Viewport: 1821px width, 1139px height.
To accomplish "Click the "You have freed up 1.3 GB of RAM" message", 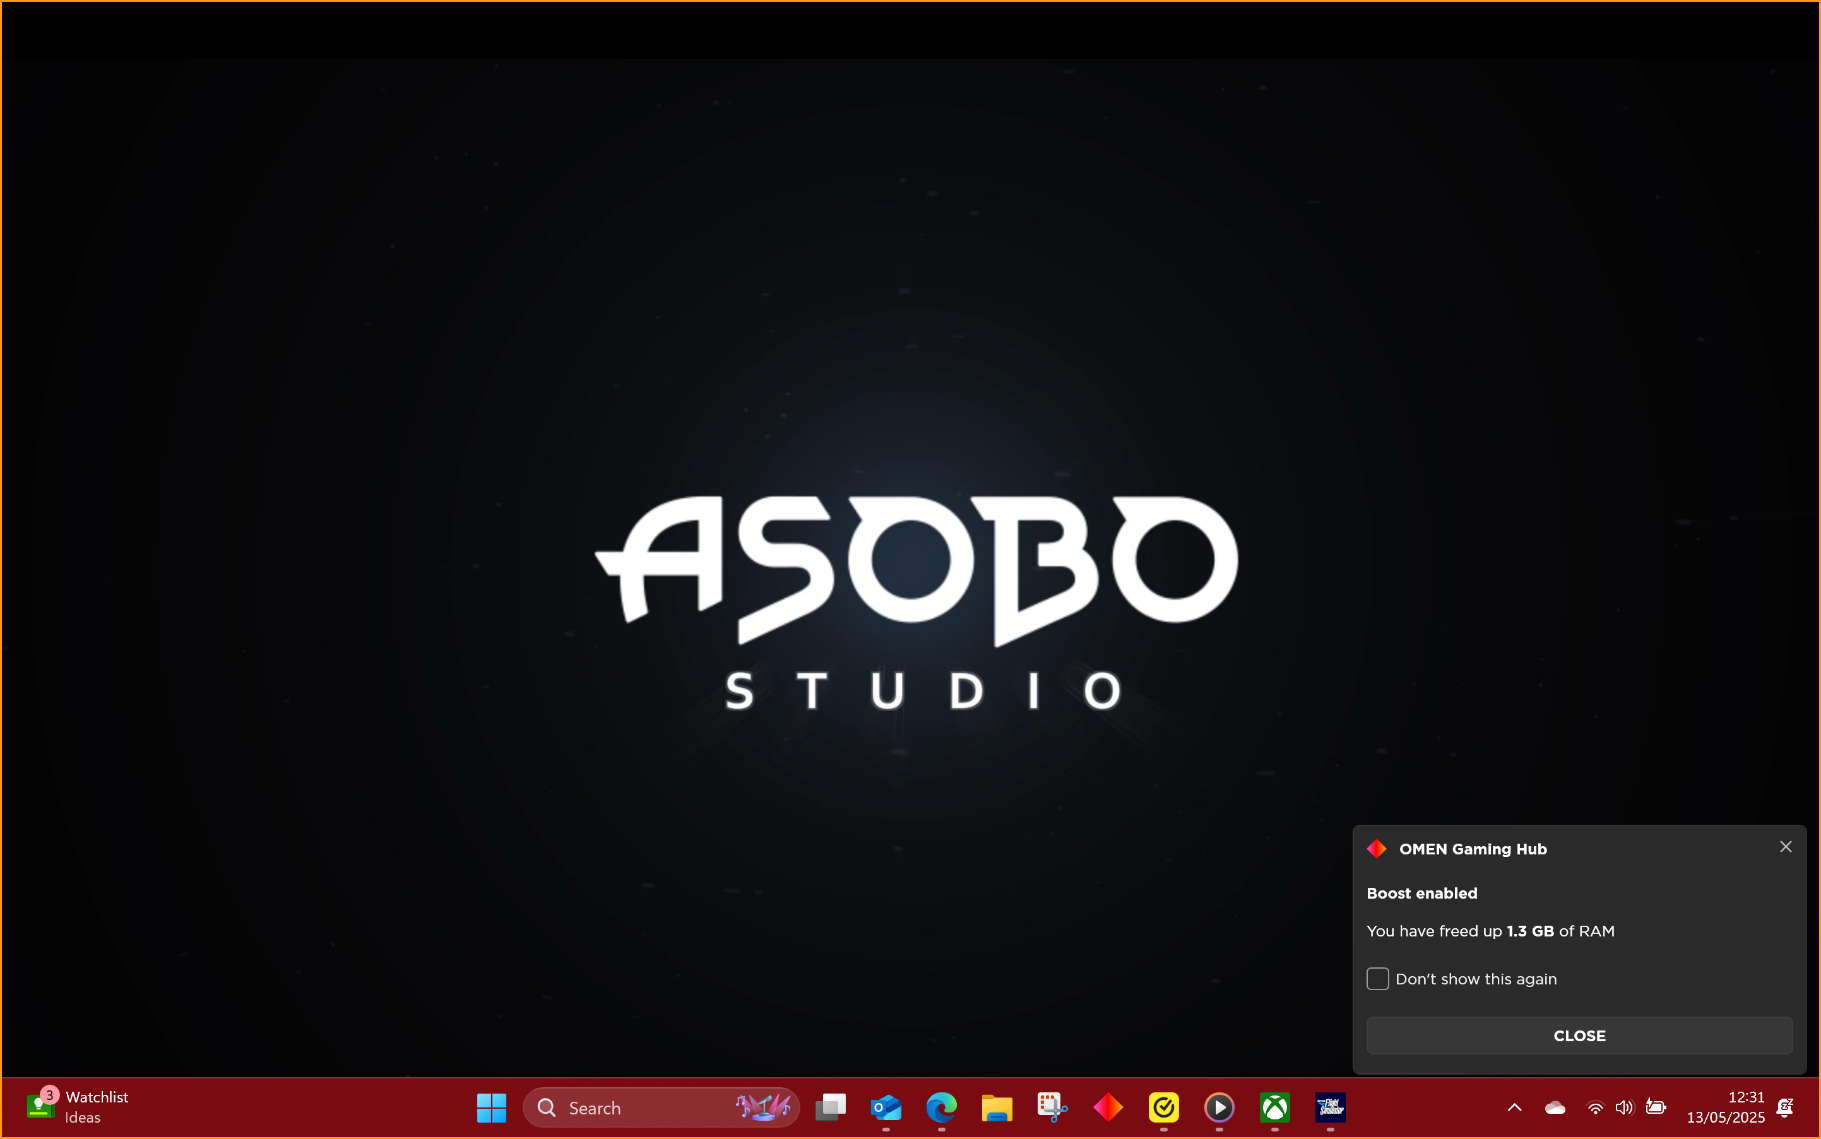I will [1490, 931].
